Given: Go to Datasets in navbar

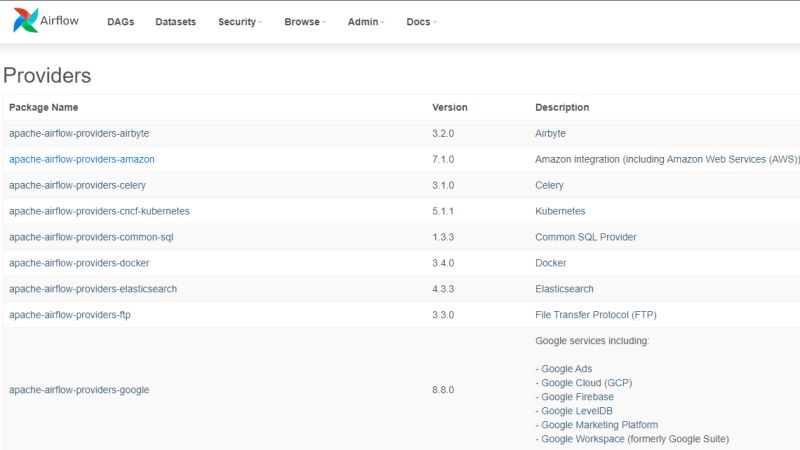Looking at the screenshot, I should click(x=176, y=22).
